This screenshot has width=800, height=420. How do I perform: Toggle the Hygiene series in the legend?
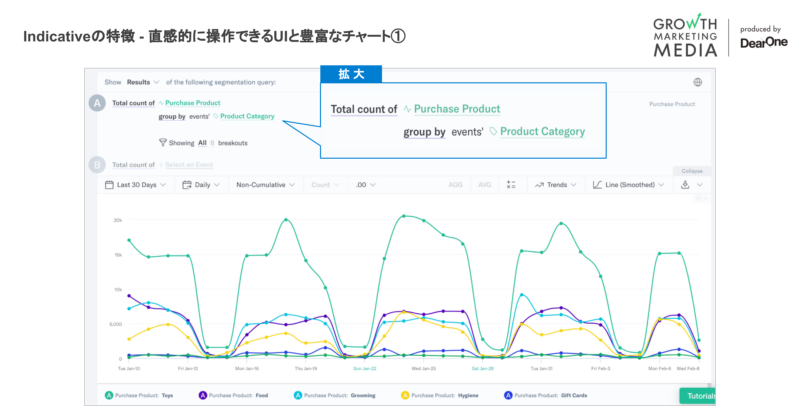pyautogui.click(x=440, y=396)
